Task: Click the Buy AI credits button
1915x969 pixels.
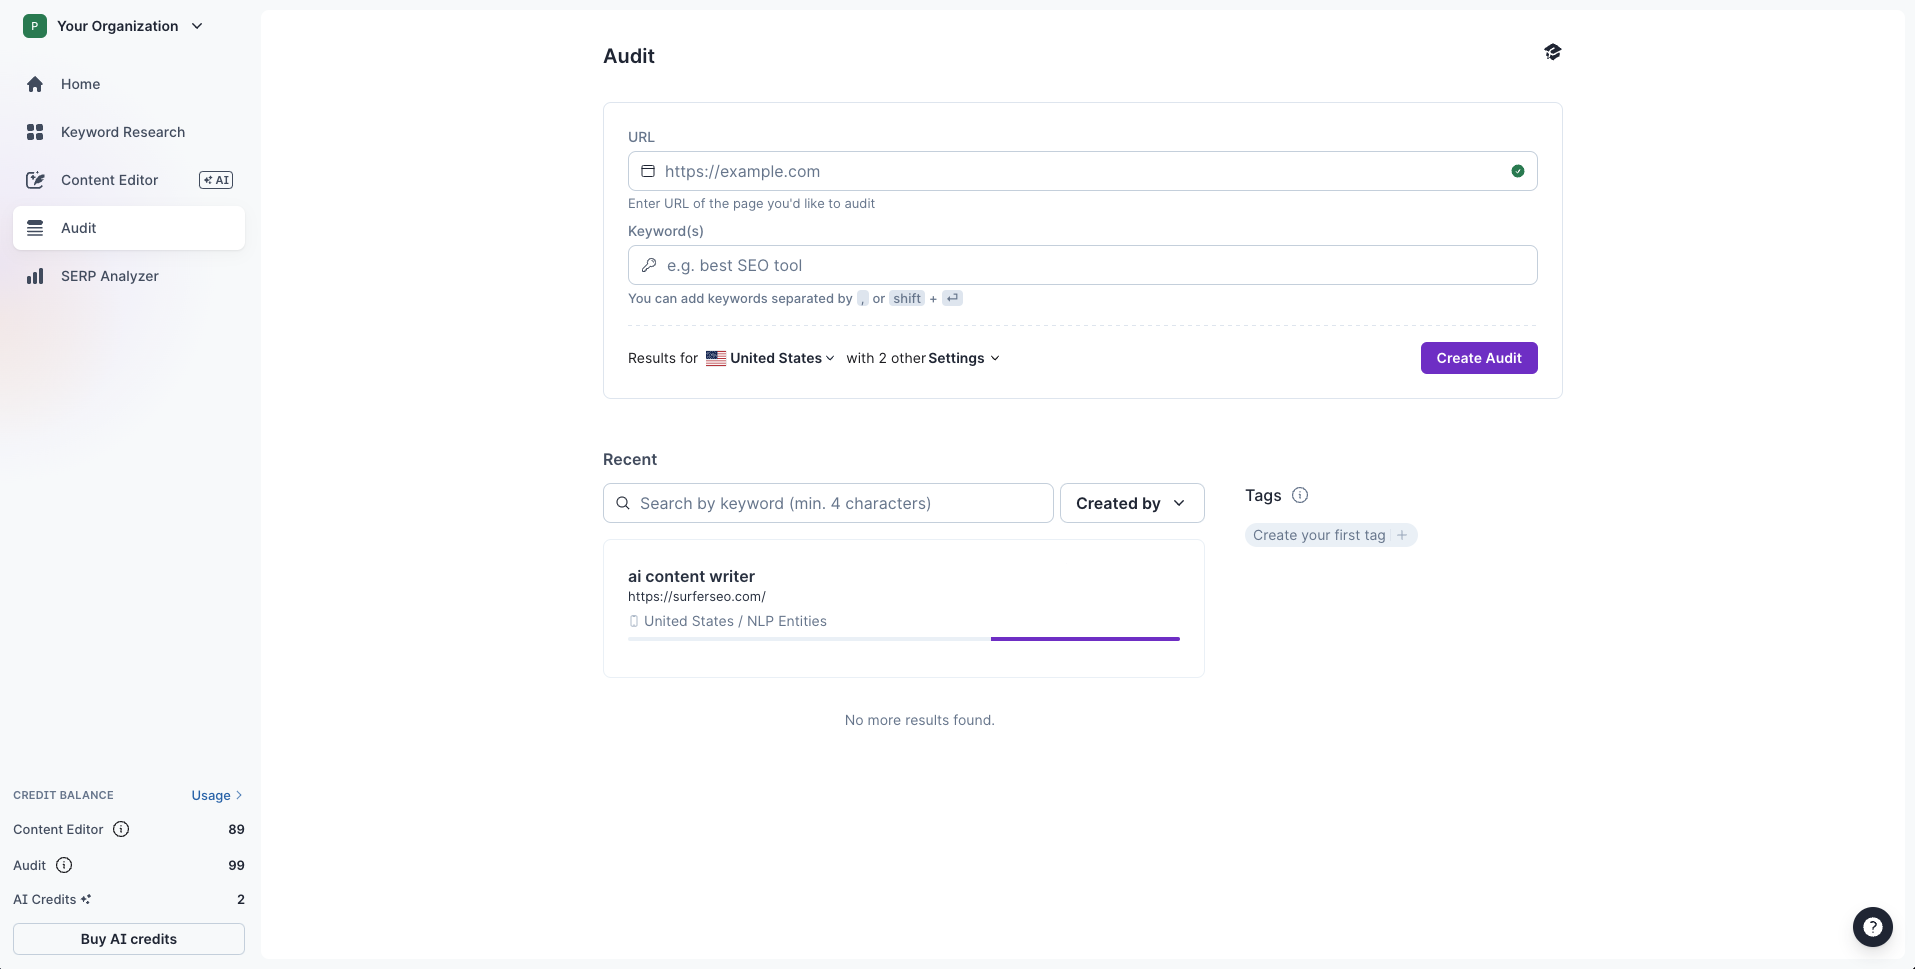Action: point(128,939)
